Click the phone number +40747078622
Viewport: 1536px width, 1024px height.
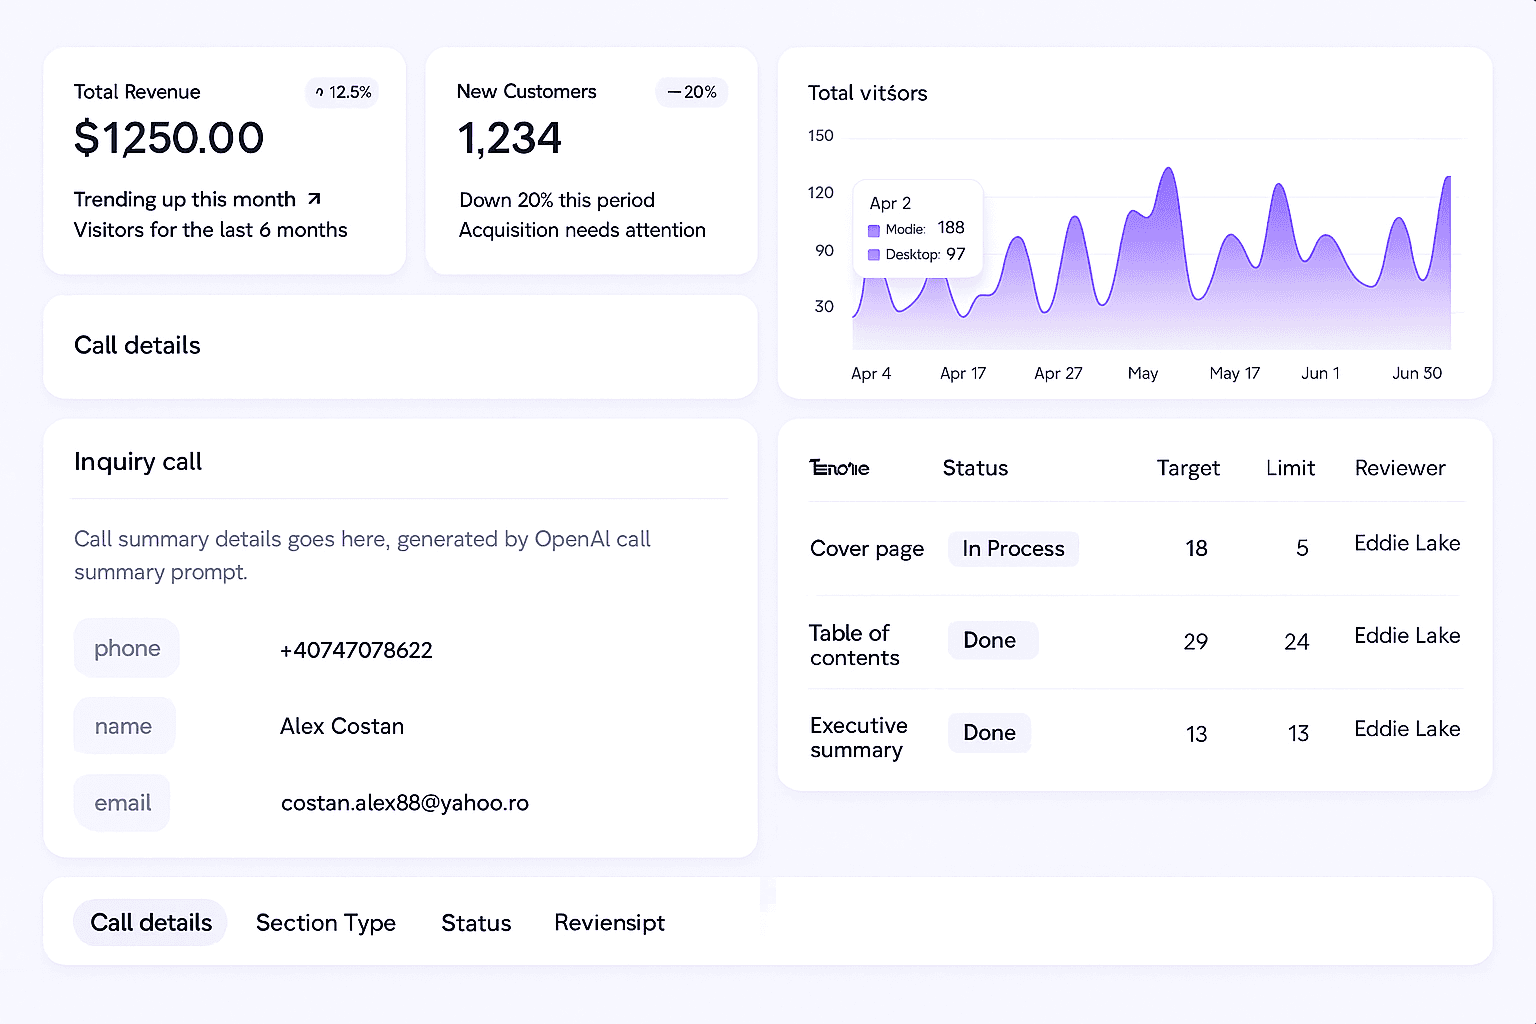click(356, 650)
